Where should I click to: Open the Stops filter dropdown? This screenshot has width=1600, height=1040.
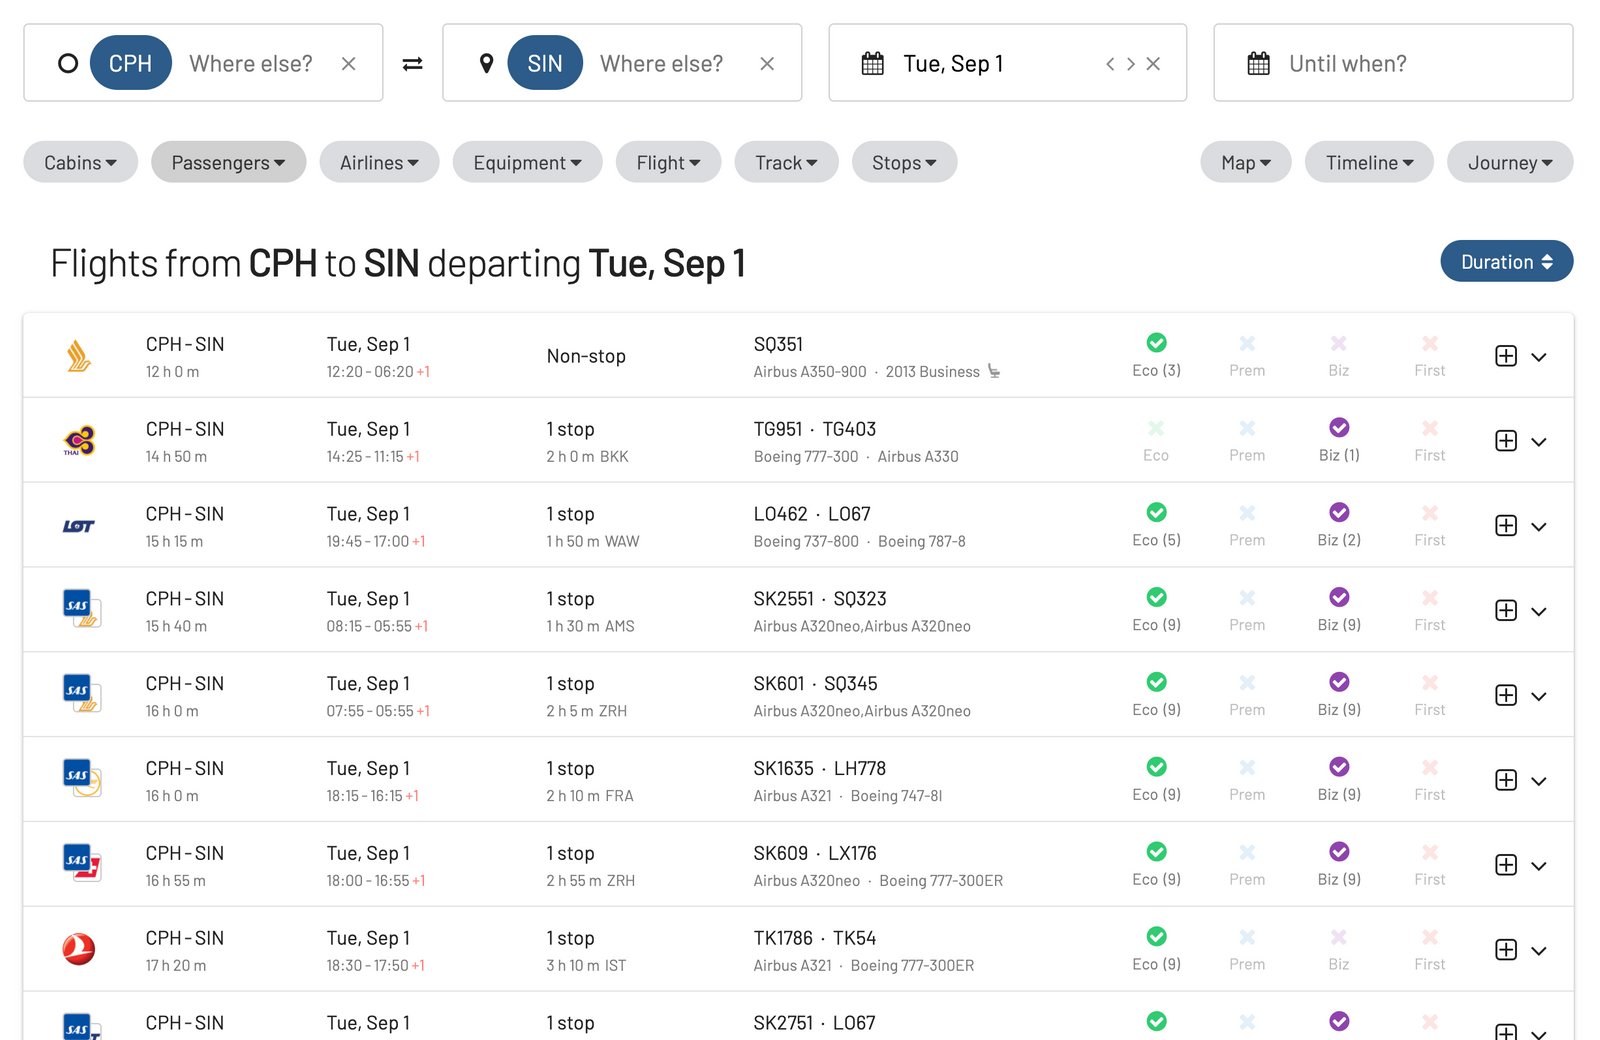coord(903,162)
